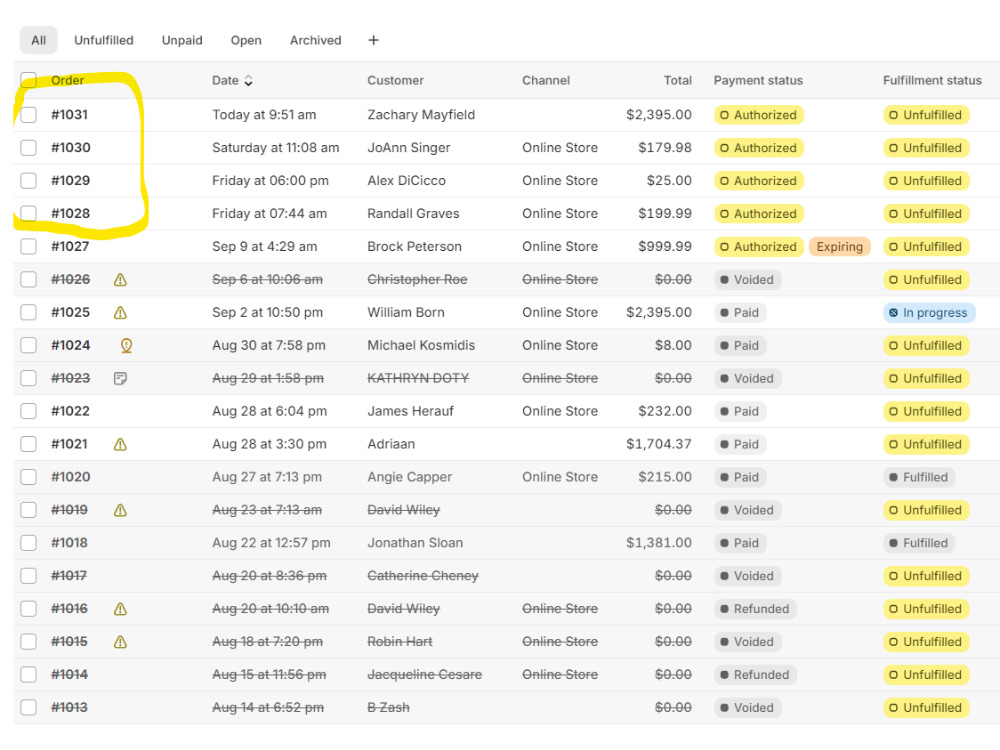Screen dimensions: 1000x750
Task: Open order #1030
Action: (71, 148)
